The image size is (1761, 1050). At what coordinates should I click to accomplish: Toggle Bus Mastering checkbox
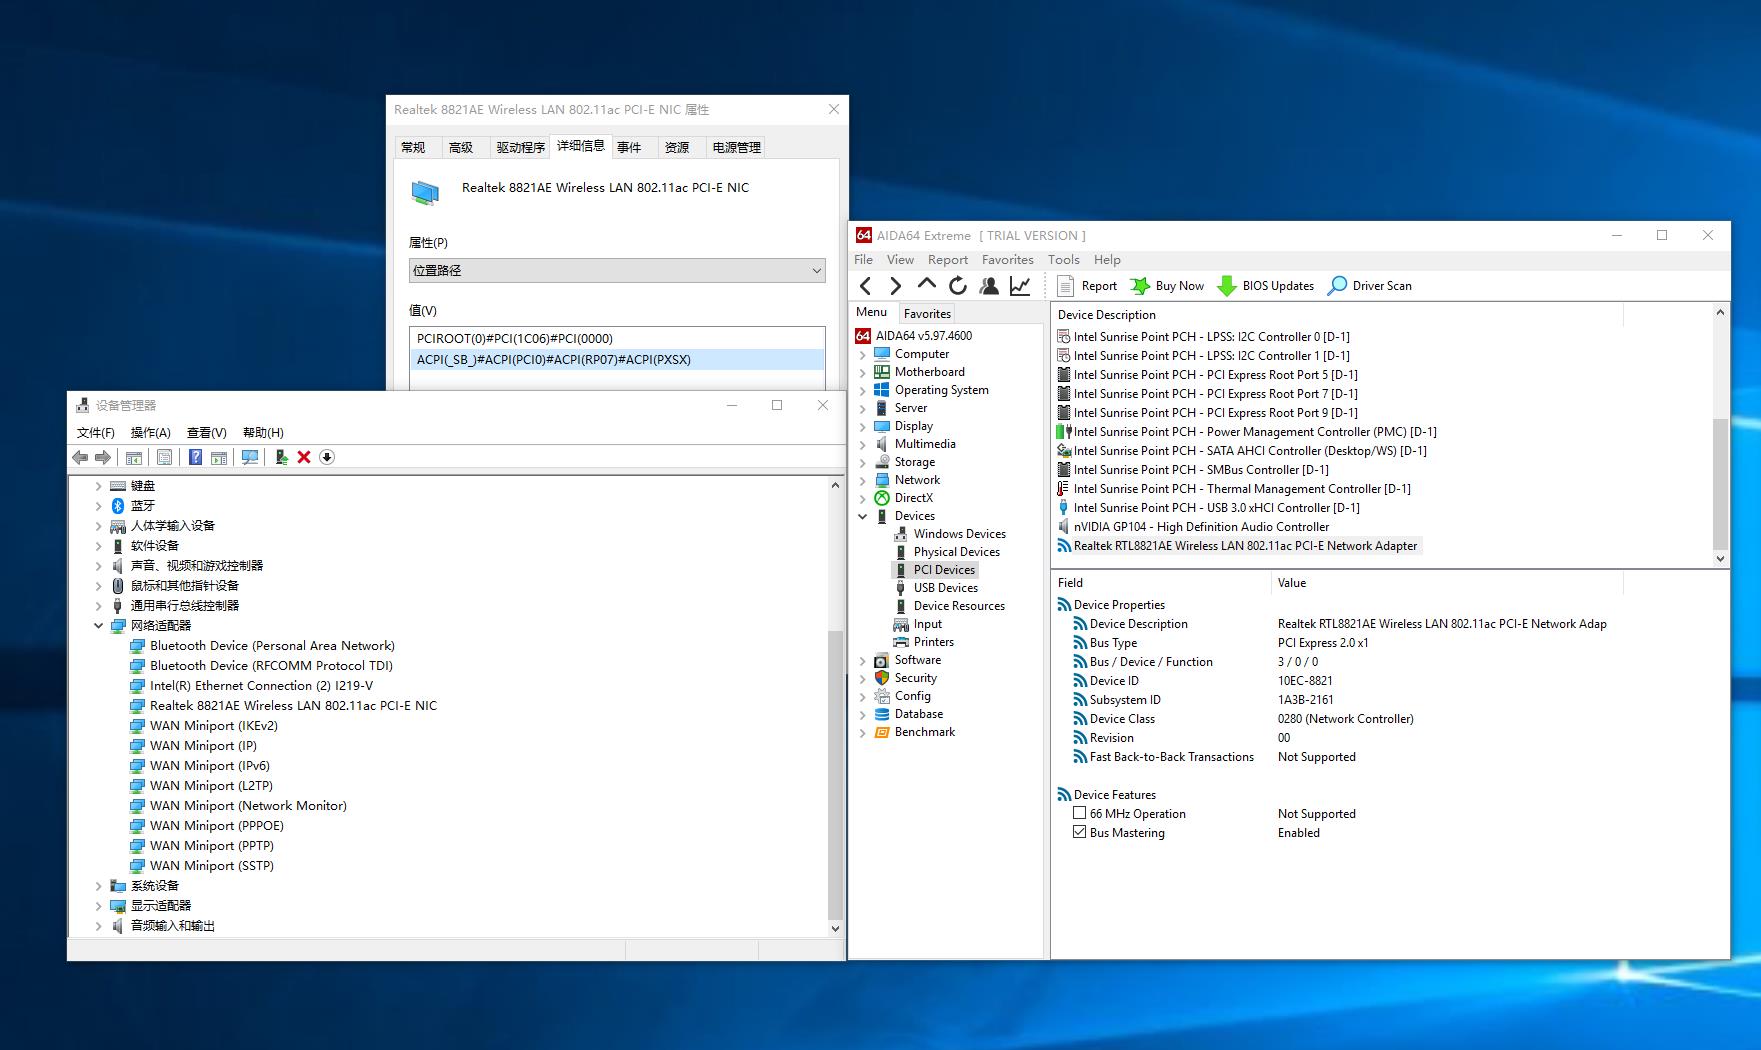1080,832
